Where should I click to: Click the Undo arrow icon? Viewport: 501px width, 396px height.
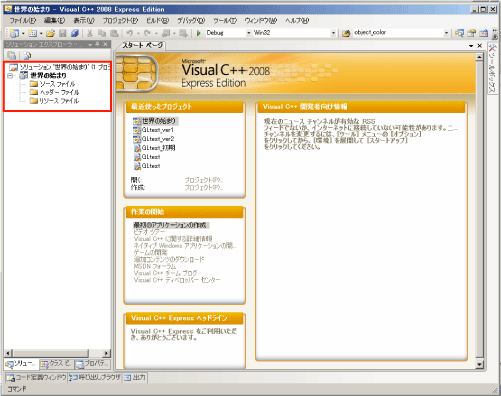(130, 33)
